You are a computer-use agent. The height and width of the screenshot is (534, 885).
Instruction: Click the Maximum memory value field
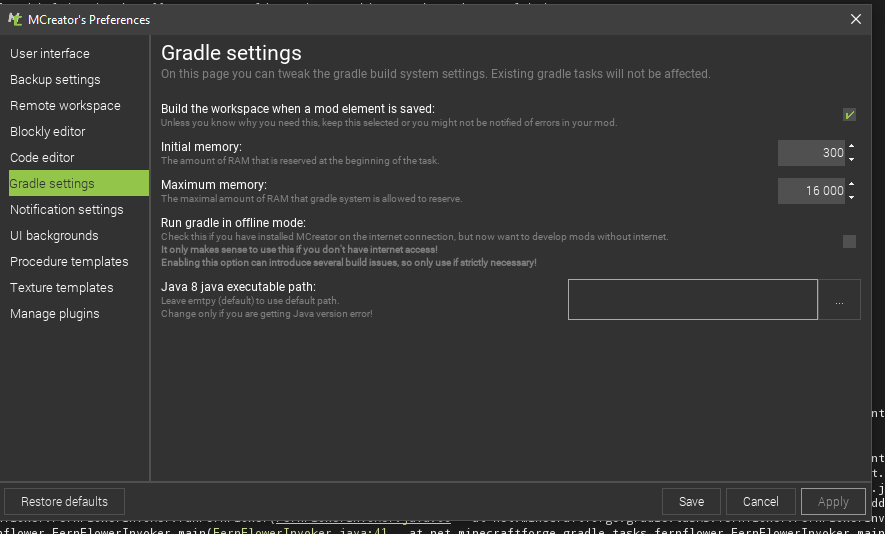(811, 191)
